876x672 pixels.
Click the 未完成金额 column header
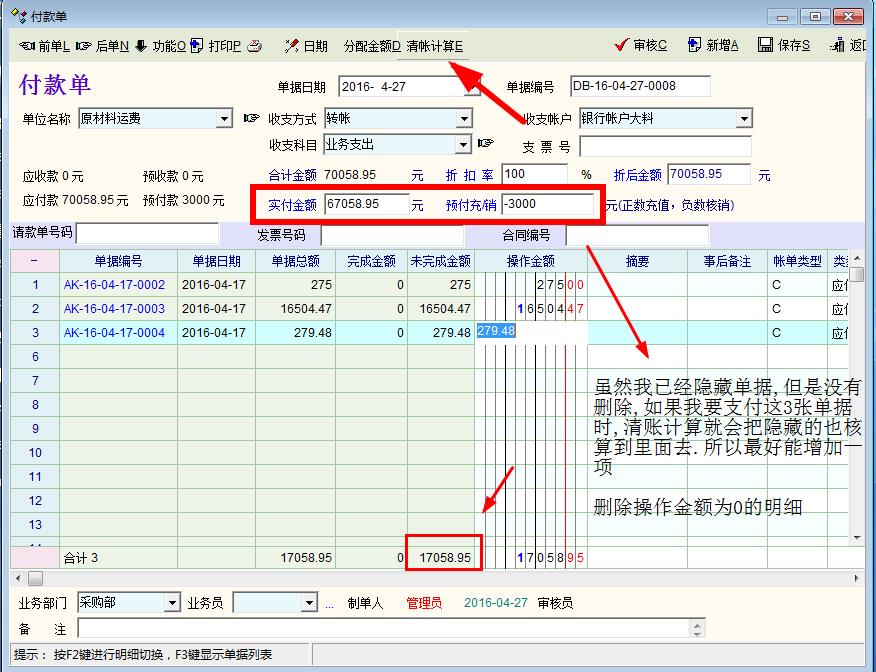(440, 261)
